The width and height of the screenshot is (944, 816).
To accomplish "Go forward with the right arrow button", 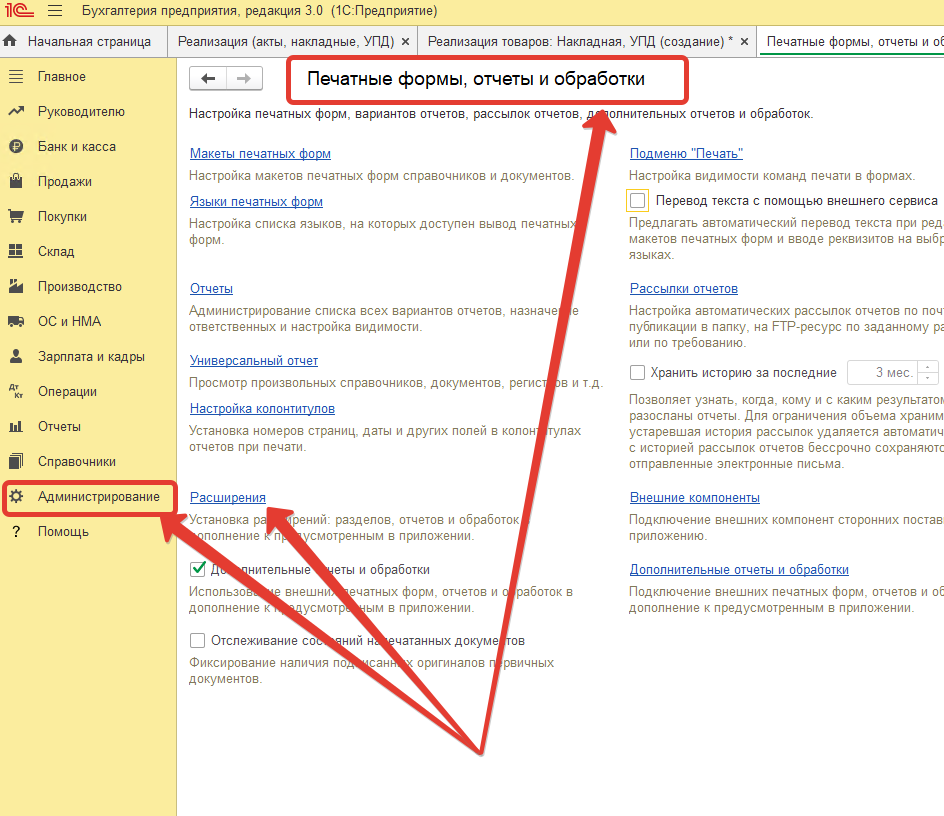I will [x=244, y=78].
